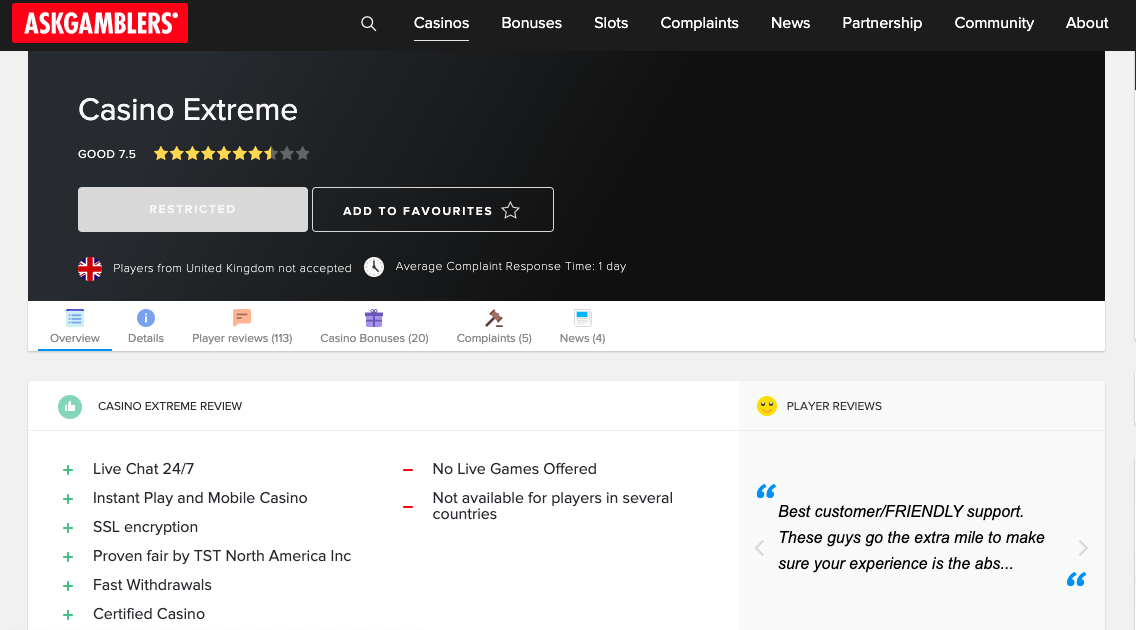
Task: Switch to the Overview tab
Action: 75,327
